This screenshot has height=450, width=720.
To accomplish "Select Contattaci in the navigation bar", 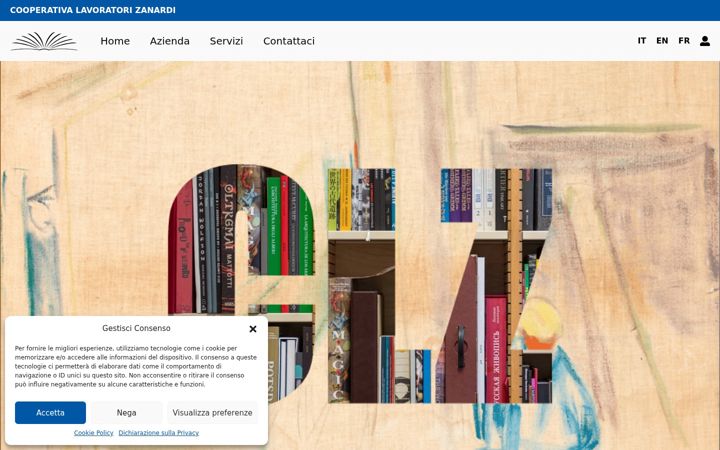I will 289,41.
